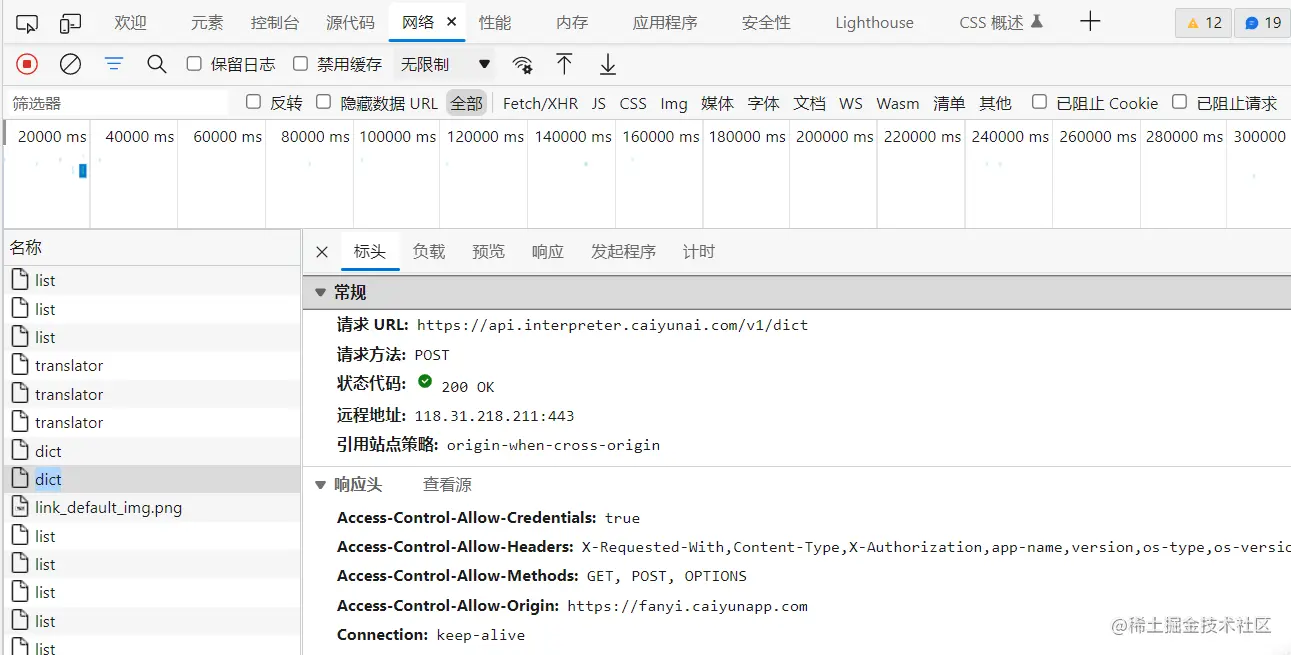The width and height of the screenshot is (1291, 655).
Task: Switch to 元素 tab
Action: (207, 22)
